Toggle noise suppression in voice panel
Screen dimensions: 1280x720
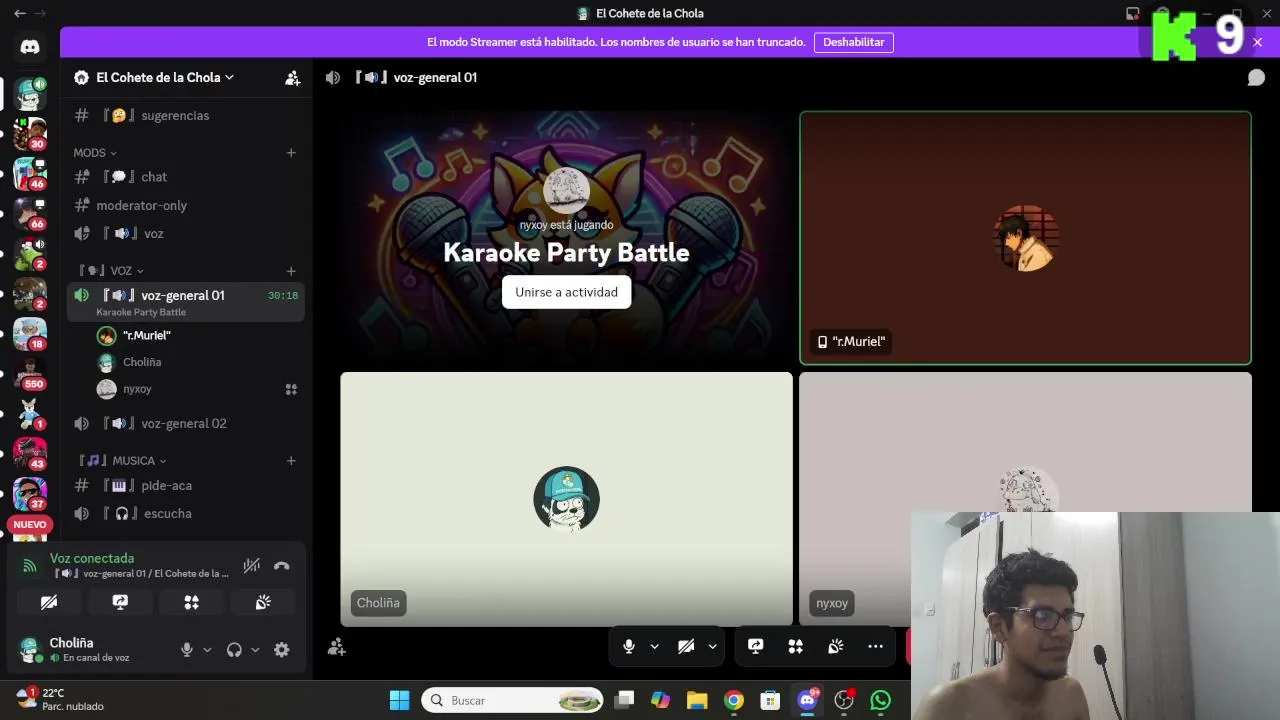[x=252, y=566]
